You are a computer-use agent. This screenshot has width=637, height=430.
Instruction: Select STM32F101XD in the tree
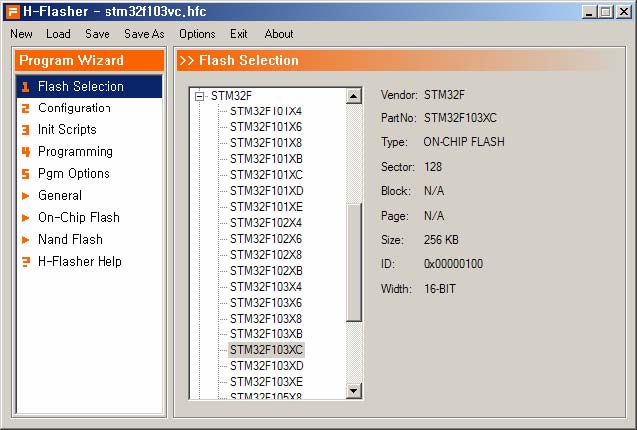pyautogui.click(x=267, y=191)
